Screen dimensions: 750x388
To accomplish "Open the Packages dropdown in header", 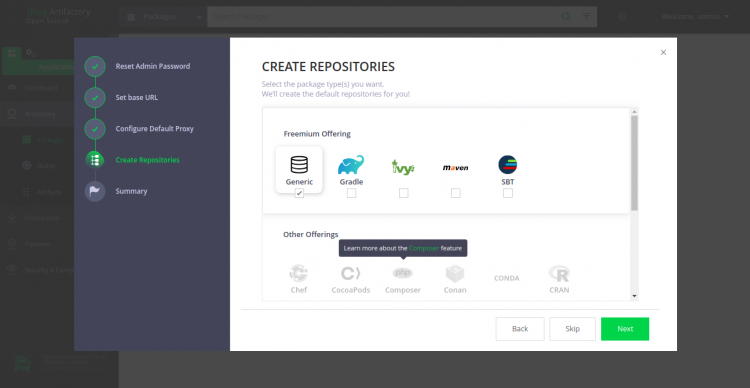I will pos(164,17).
